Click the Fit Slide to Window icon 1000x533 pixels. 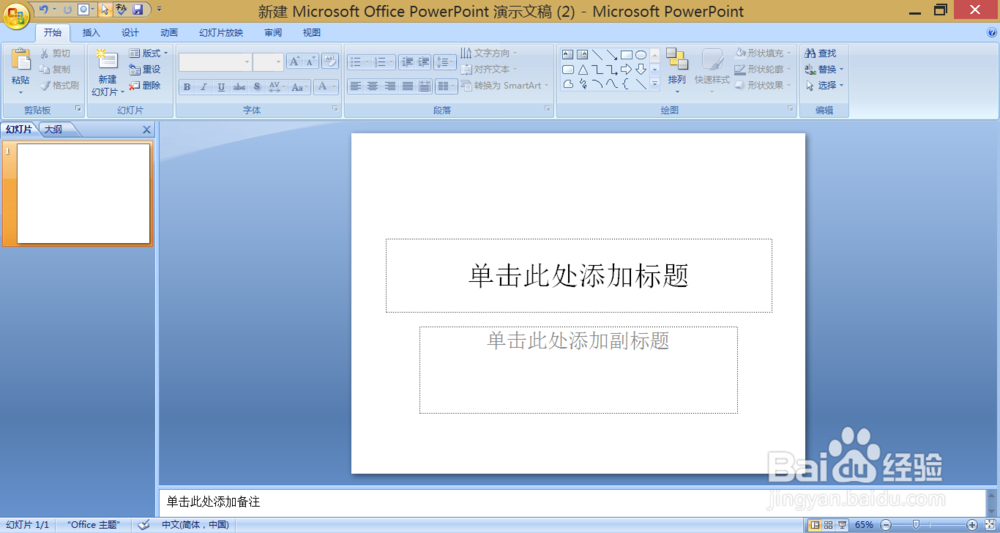990,525
